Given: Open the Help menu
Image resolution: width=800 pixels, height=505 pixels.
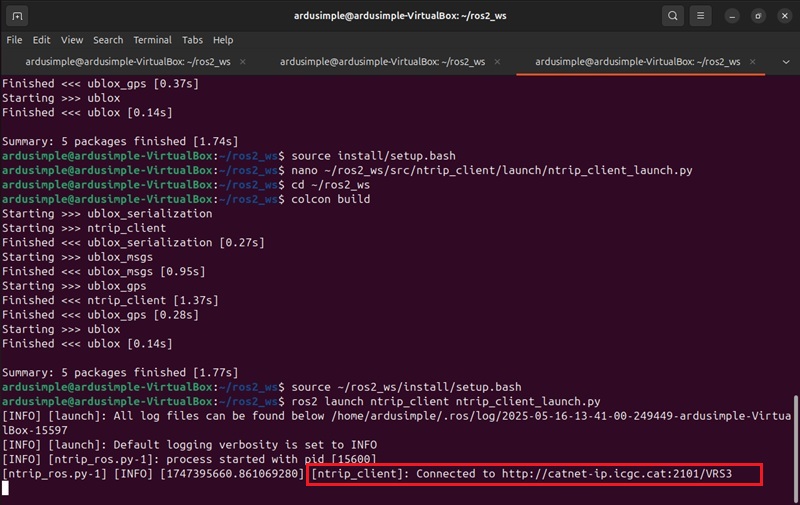Looking at the screenshot, I should (x=223, y=40).
